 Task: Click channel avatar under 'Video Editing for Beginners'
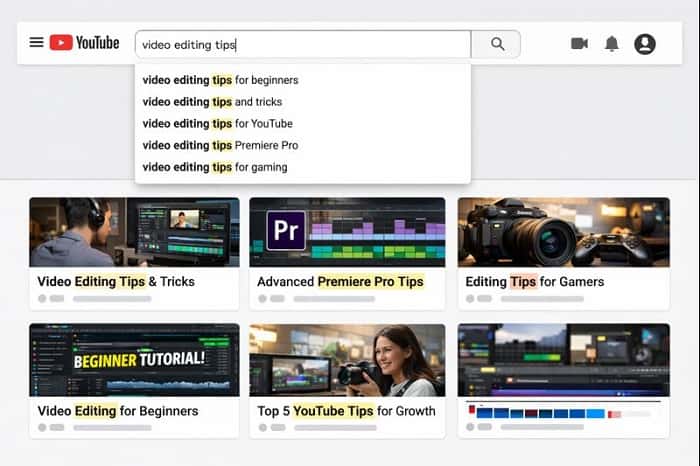(x=42, y=427)
